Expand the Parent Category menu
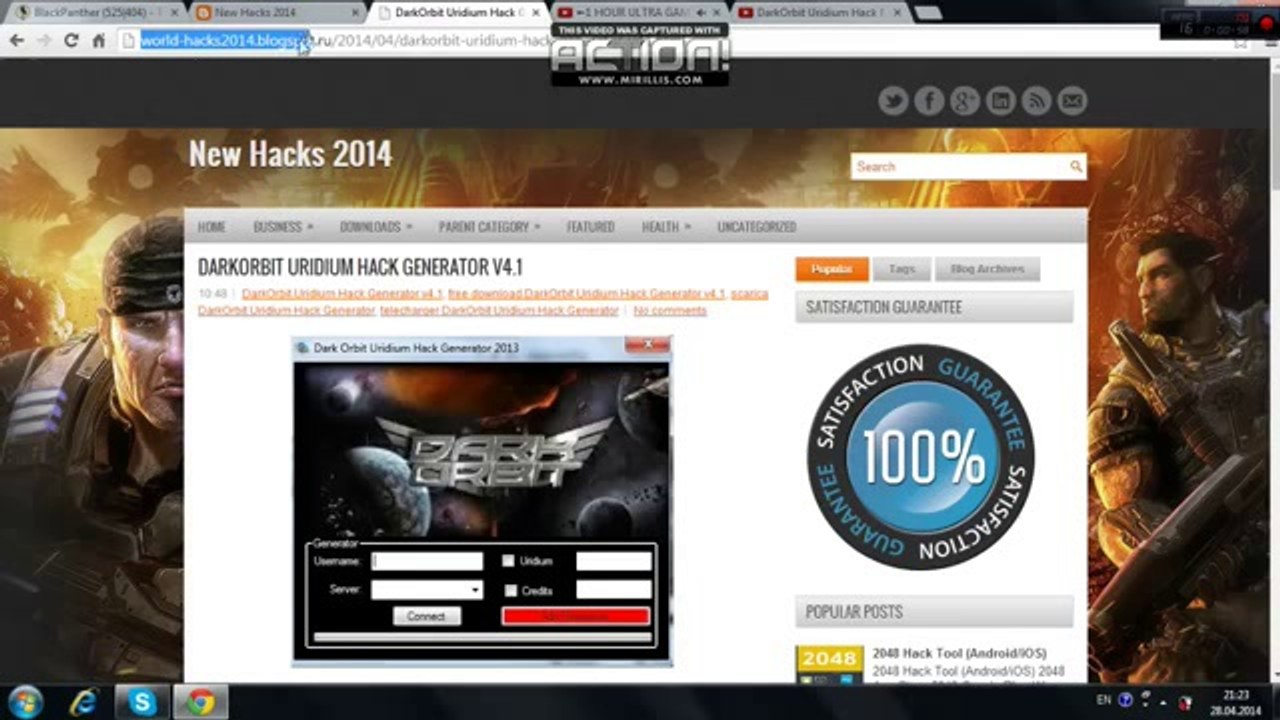 (489, 227)
